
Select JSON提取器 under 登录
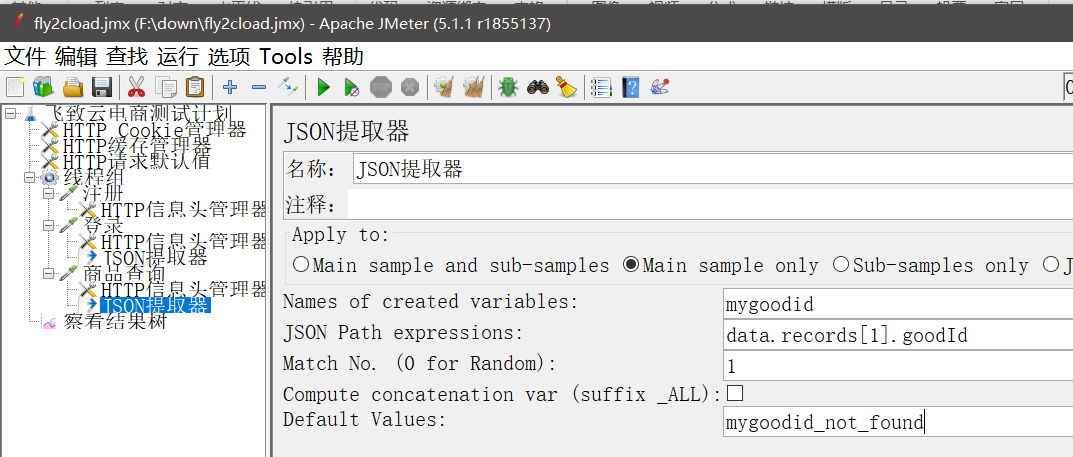pyautogui.click(x=154, y=257)
